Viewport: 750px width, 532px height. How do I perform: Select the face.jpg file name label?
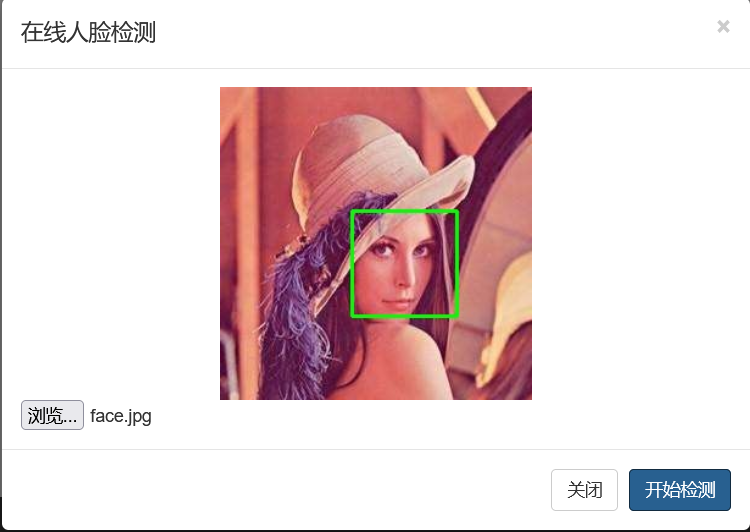[x=121, y=416]
